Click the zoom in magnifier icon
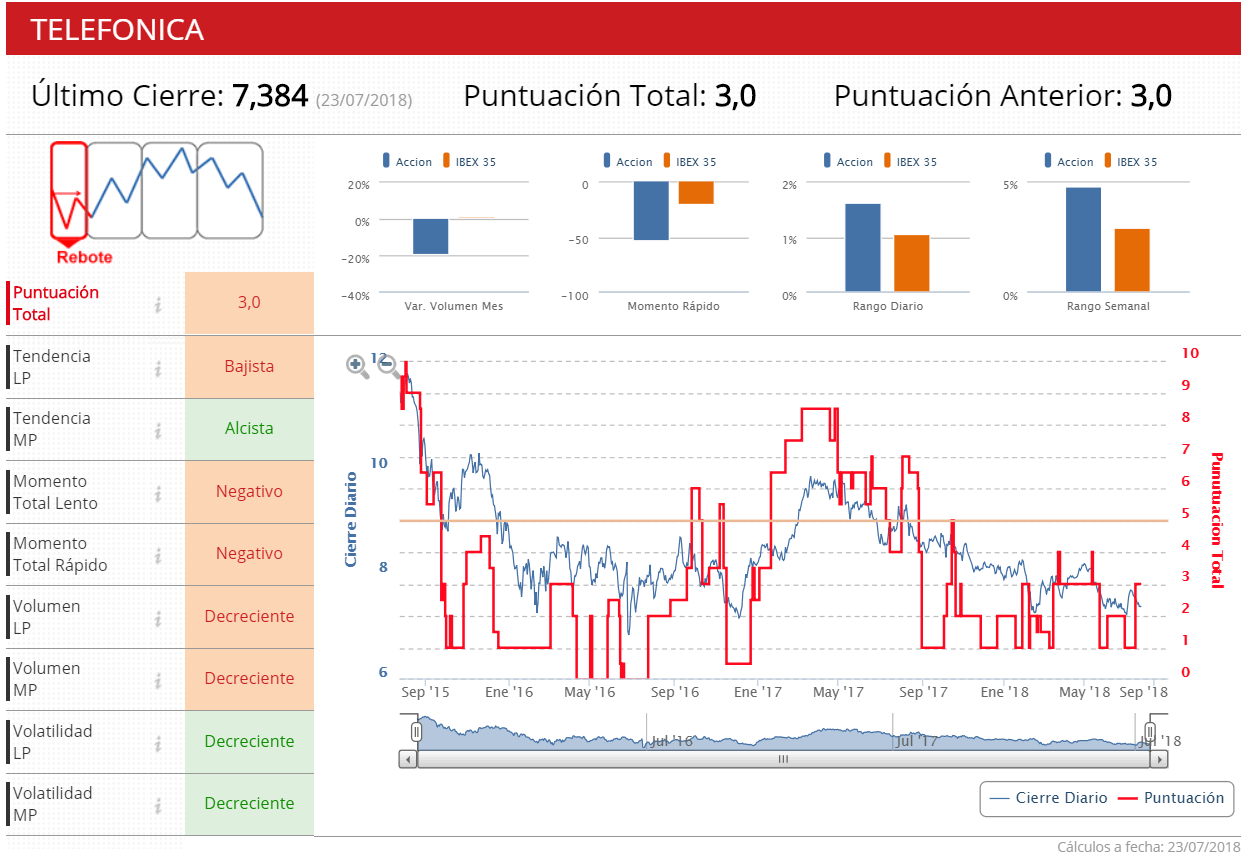This screenshot has width=1250, height=860. pyautogui.click(x=356, y=365)
